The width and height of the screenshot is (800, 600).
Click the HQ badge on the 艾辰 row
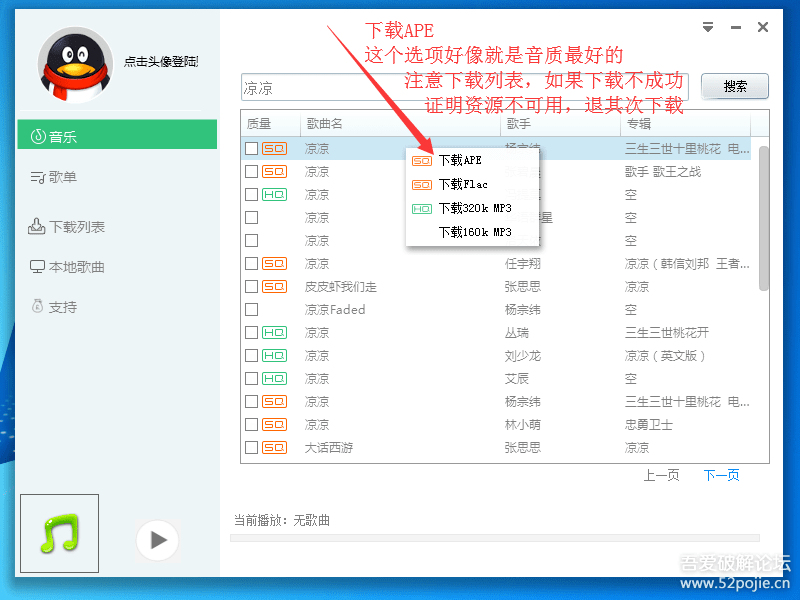[274, 379]
